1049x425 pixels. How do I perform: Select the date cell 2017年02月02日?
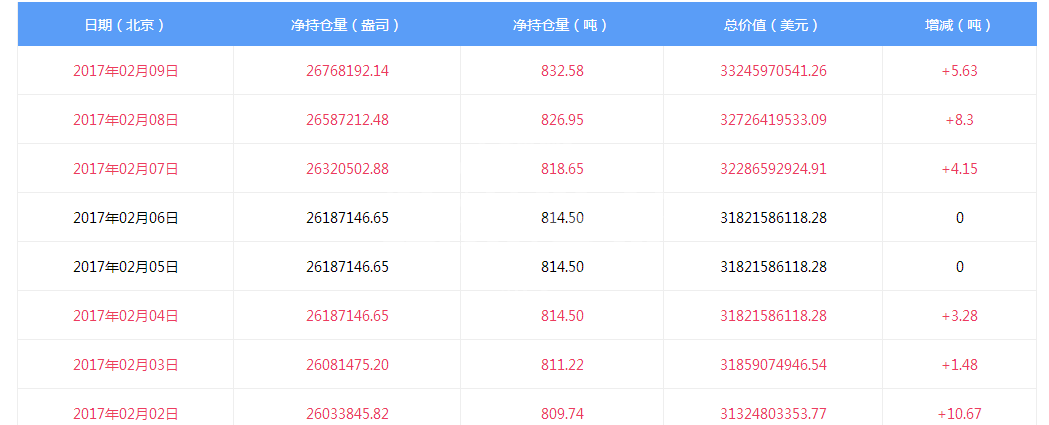(125, 414)
